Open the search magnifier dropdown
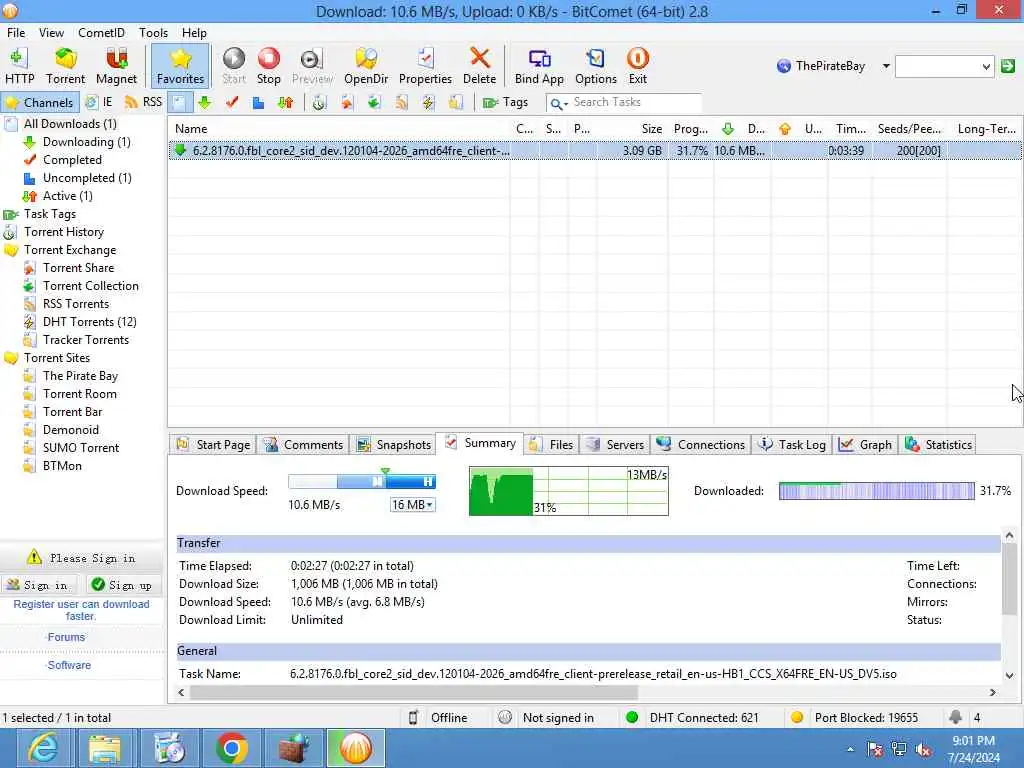Screen dimensions: 1024x768 (x=558, y=103)
